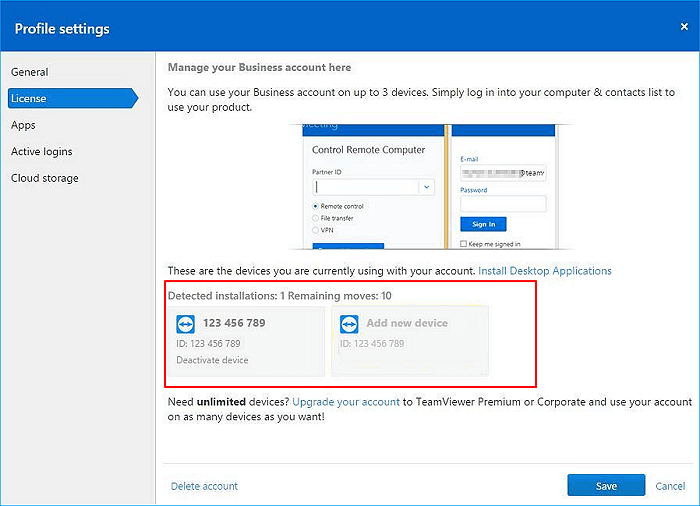Screen dimensions: 700x506
Task: Open the Install Desktop Applications link
Action: (x=545, y=271)
